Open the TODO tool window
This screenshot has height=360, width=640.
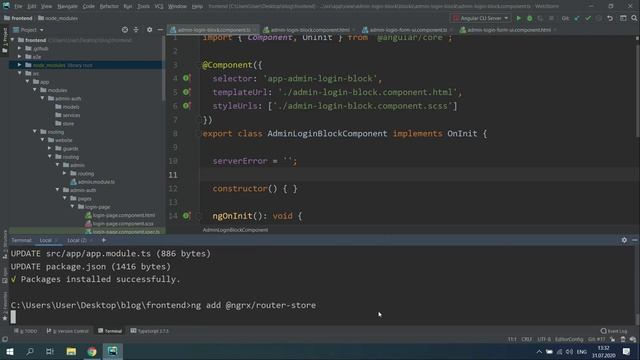(26, 331)
